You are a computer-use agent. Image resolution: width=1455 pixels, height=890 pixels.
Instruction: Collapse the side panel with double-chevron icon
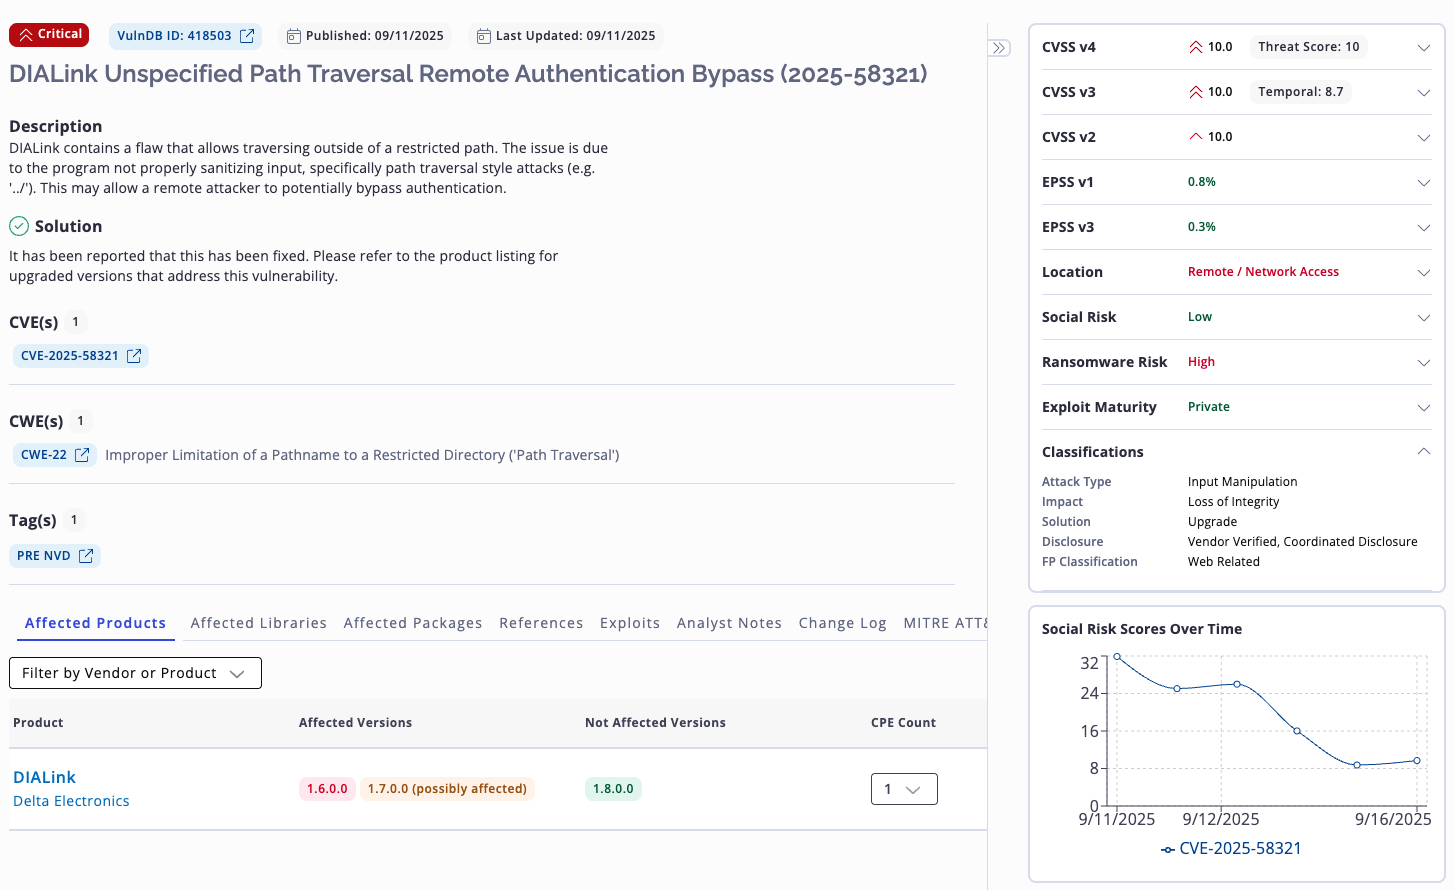click(x=999, y=48)
